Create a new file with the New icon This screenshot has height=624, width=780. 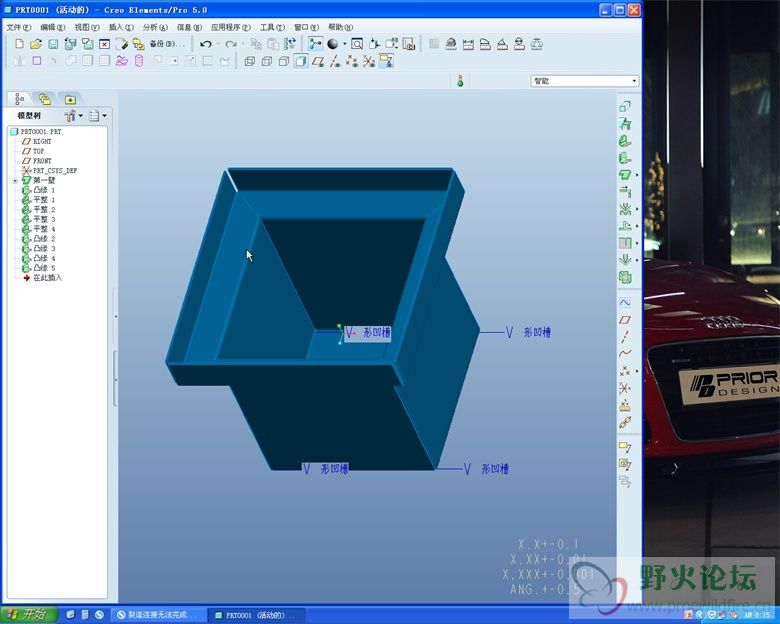(x=19, y=44)
